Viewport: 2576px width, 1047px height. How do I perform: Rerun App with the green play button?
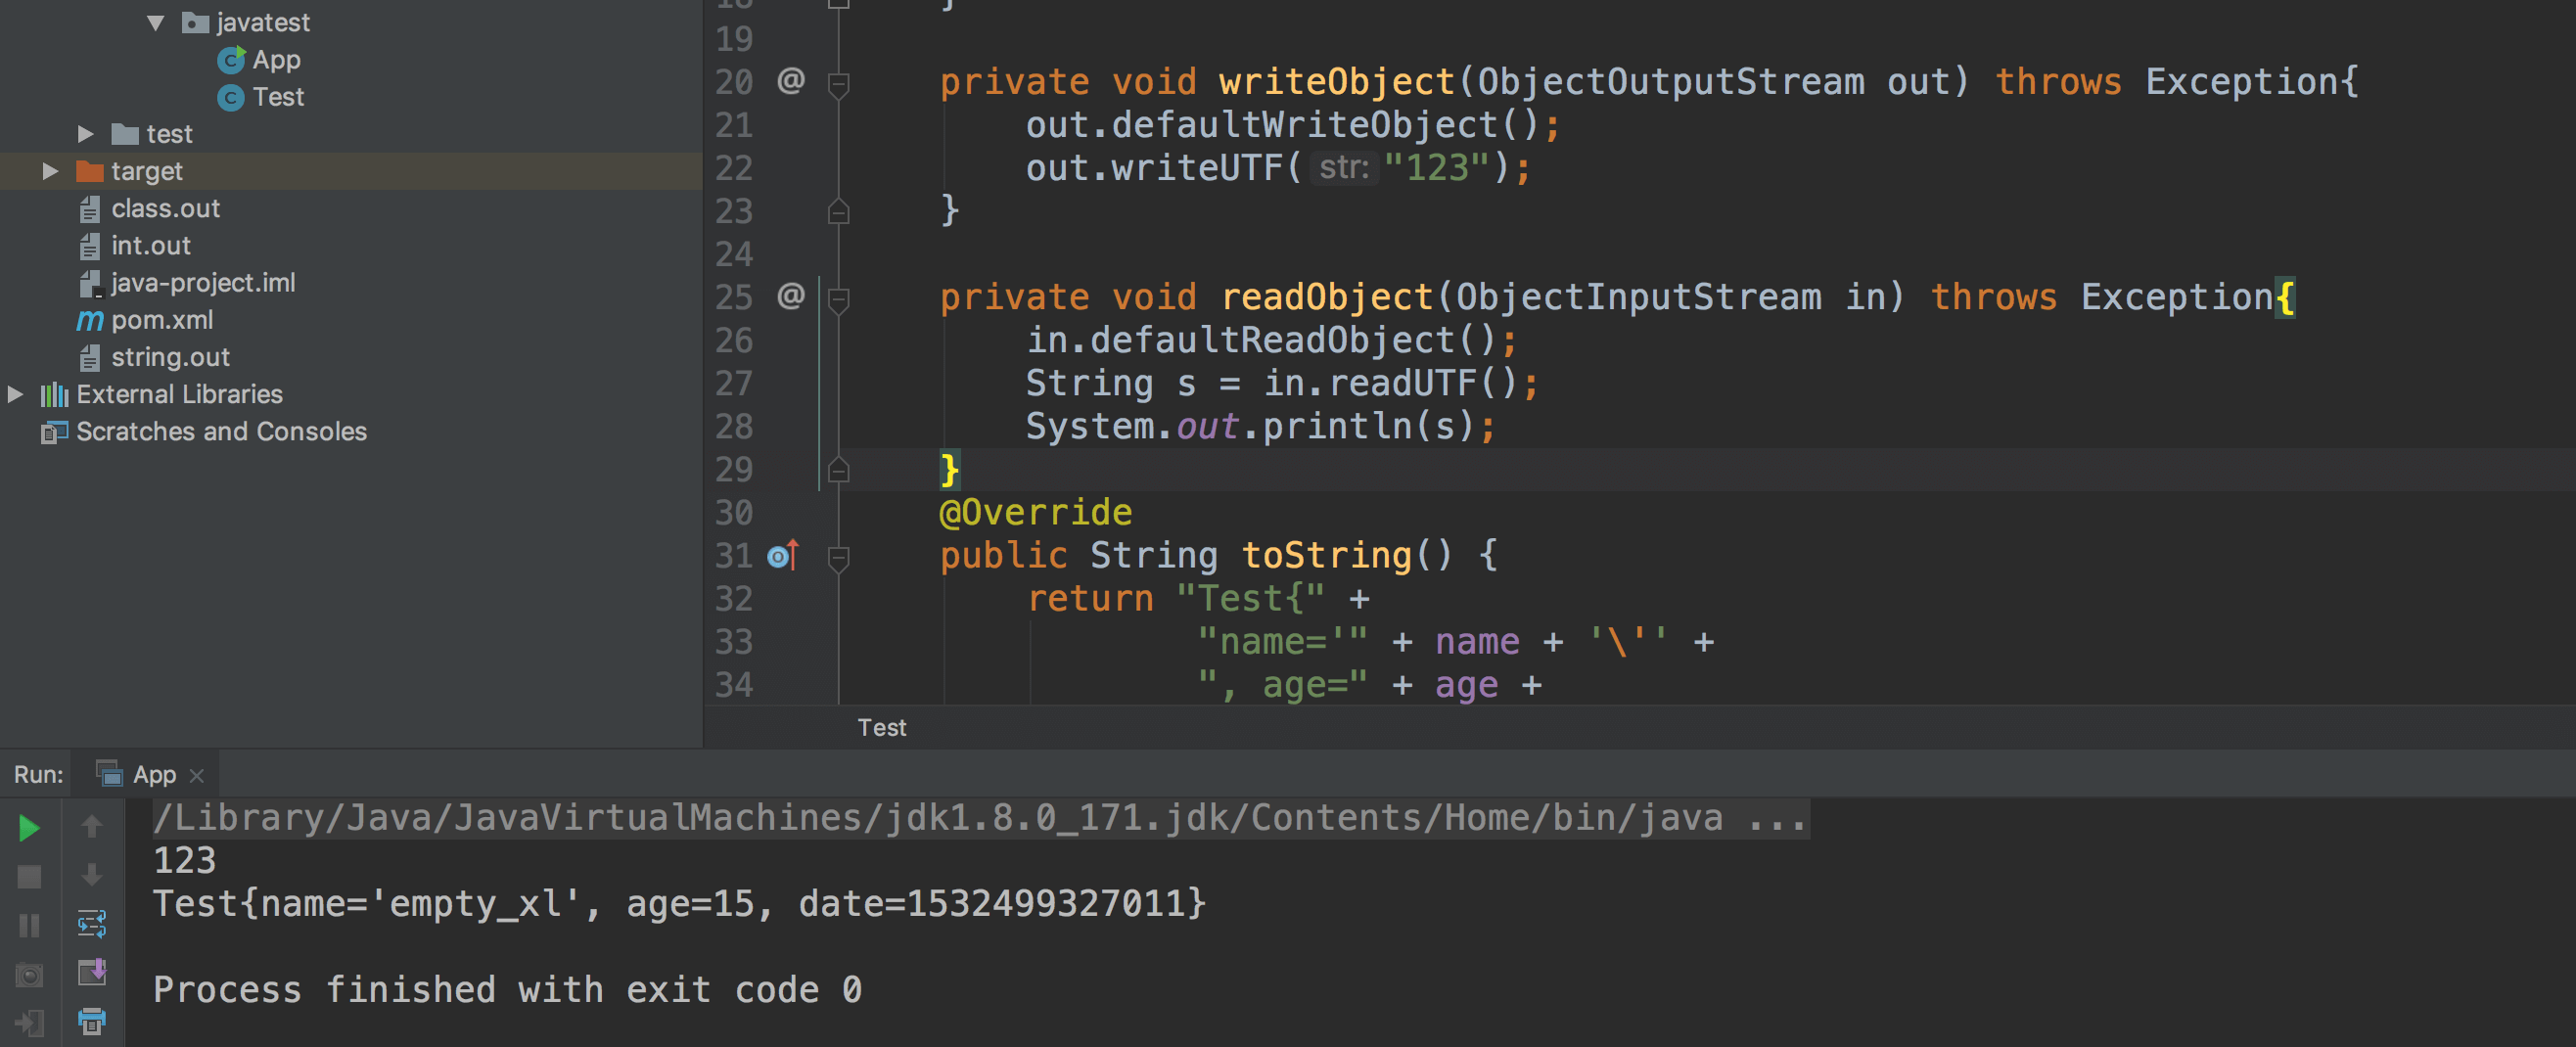coord(29,828)
